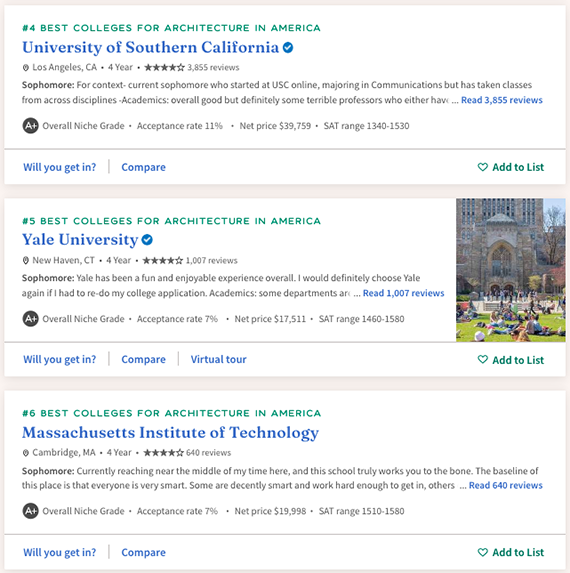Image resolution: width=570 pixels, height=573 pixels.
Task: Click the A+ grade badge for MIT
Action: 31,511
